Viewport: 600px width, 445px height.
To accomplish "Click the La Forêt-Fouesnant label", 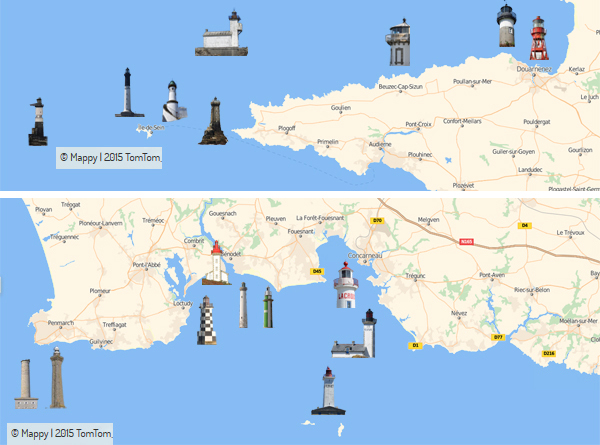I will tap(320, 218).
